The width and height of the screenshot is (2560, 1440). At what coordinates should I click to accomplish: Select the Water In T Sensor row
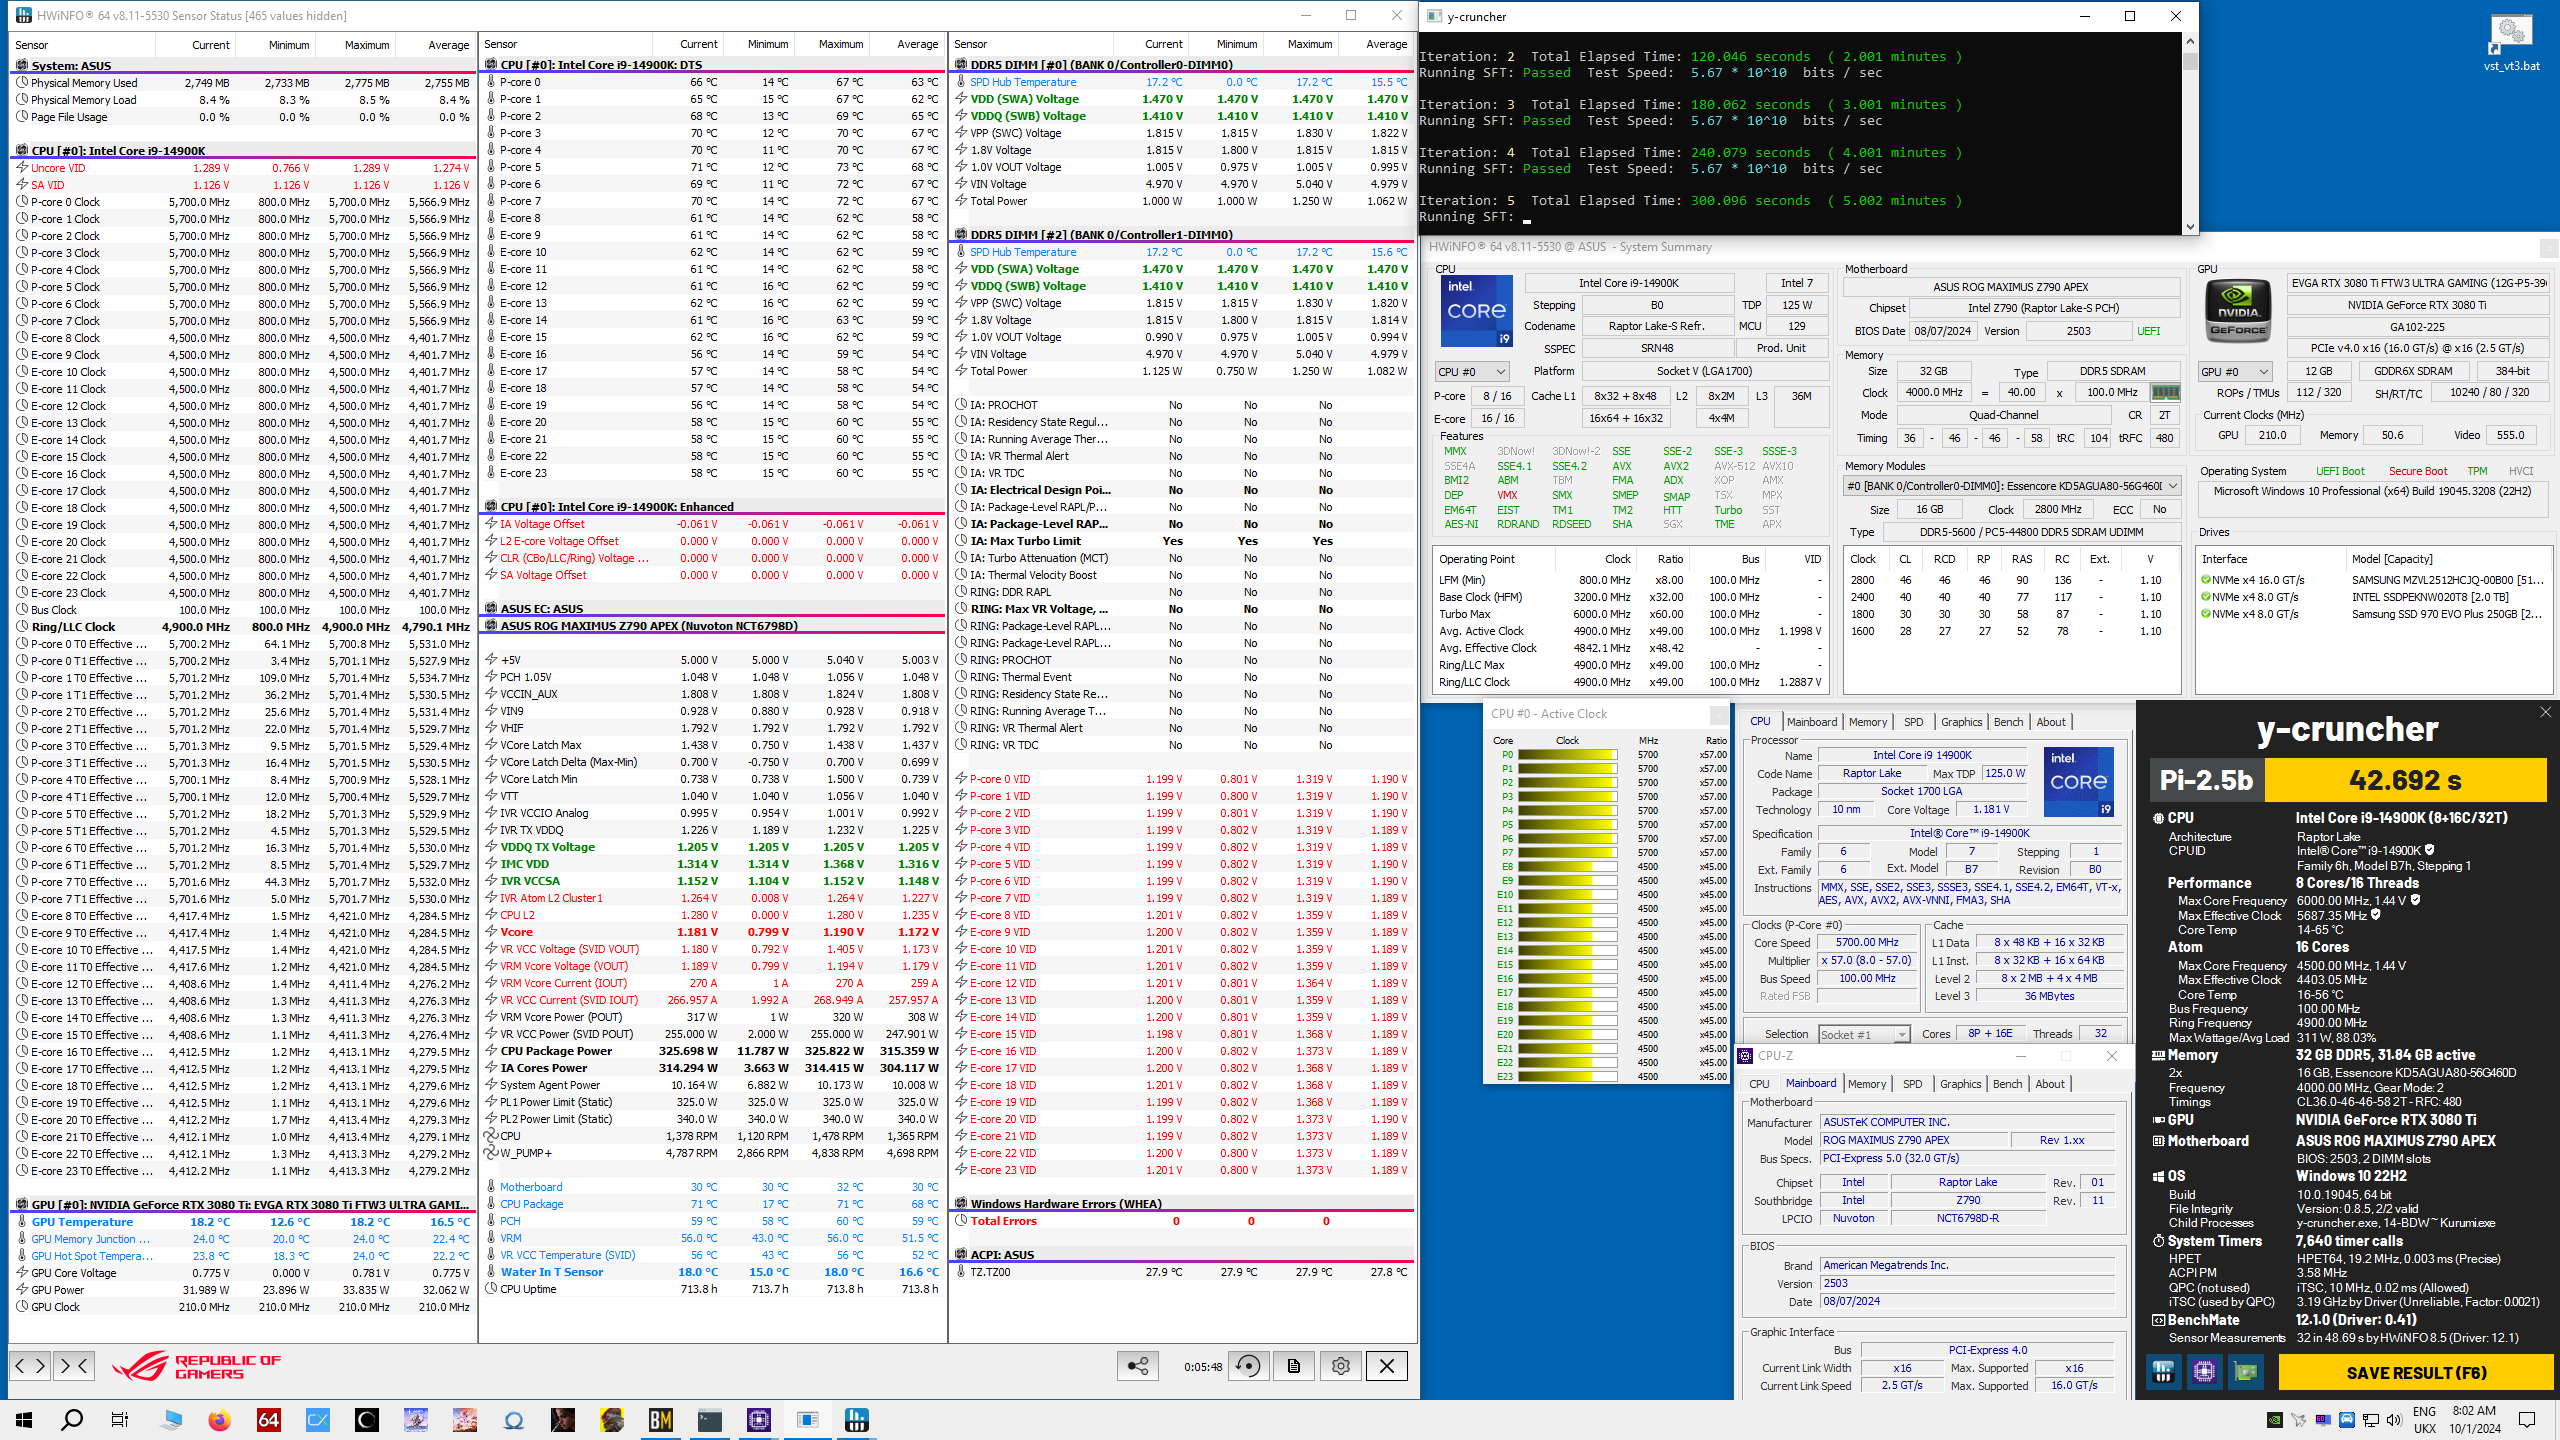[712, 1272]
